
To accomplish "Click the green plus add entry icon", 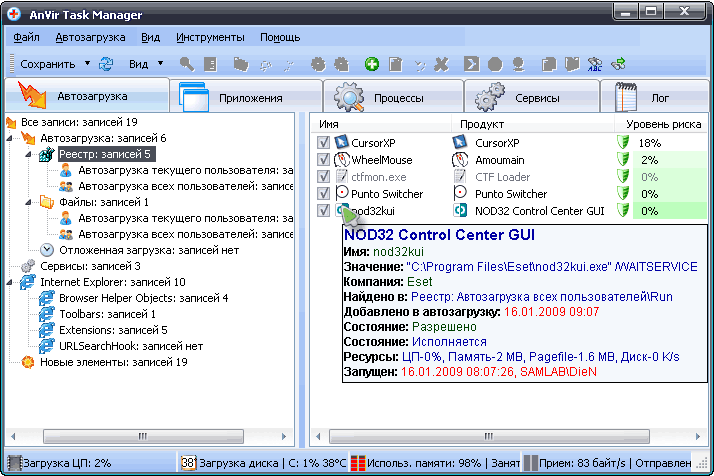I will point(372,64).
